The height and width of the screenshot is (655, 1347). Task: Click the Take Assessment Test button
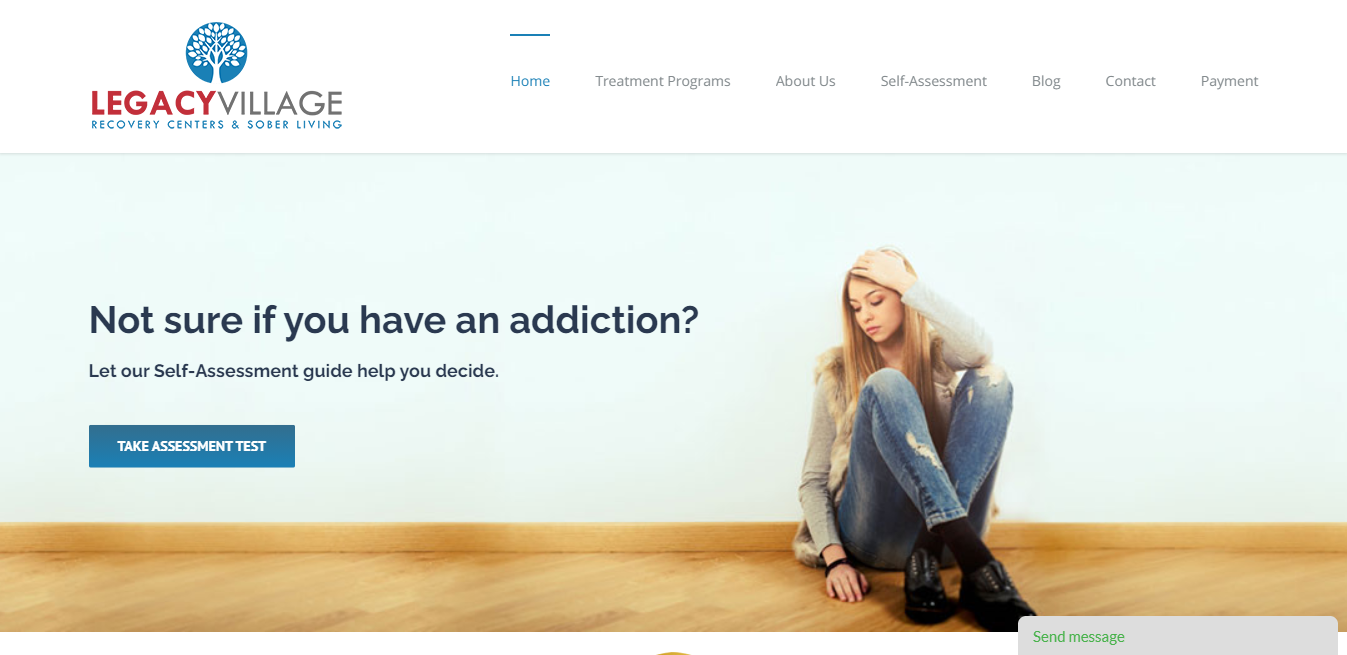192,446
